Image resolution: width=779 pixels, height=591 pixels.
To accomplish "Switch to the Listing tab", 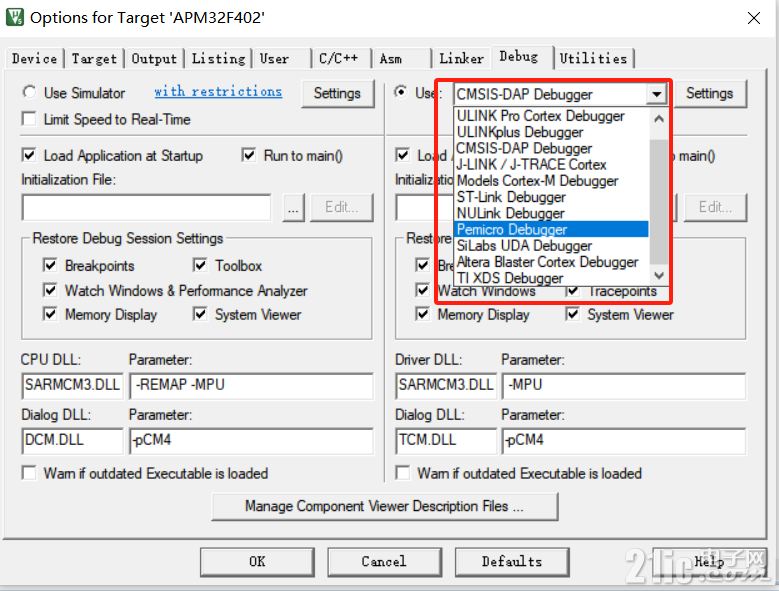I will pyautogui.click(x=219, y=59).
